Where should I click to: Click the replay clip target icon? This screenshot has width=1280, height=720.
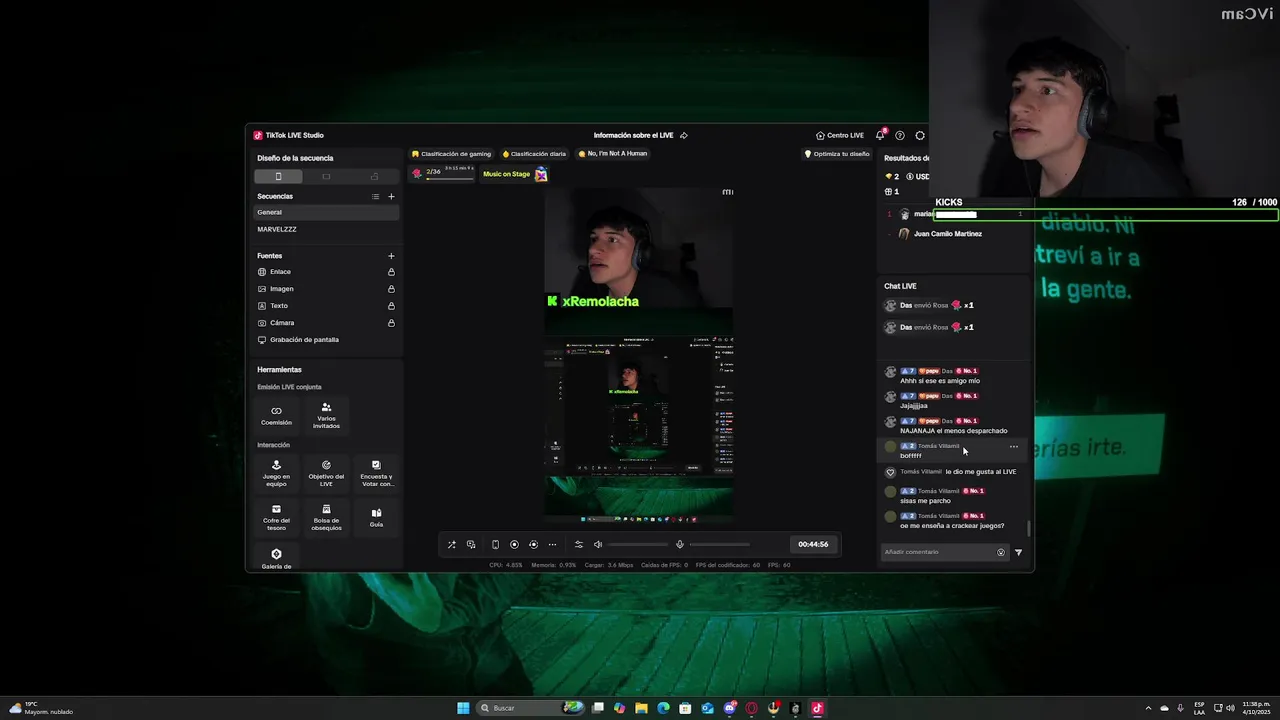(x=533, y=544)
